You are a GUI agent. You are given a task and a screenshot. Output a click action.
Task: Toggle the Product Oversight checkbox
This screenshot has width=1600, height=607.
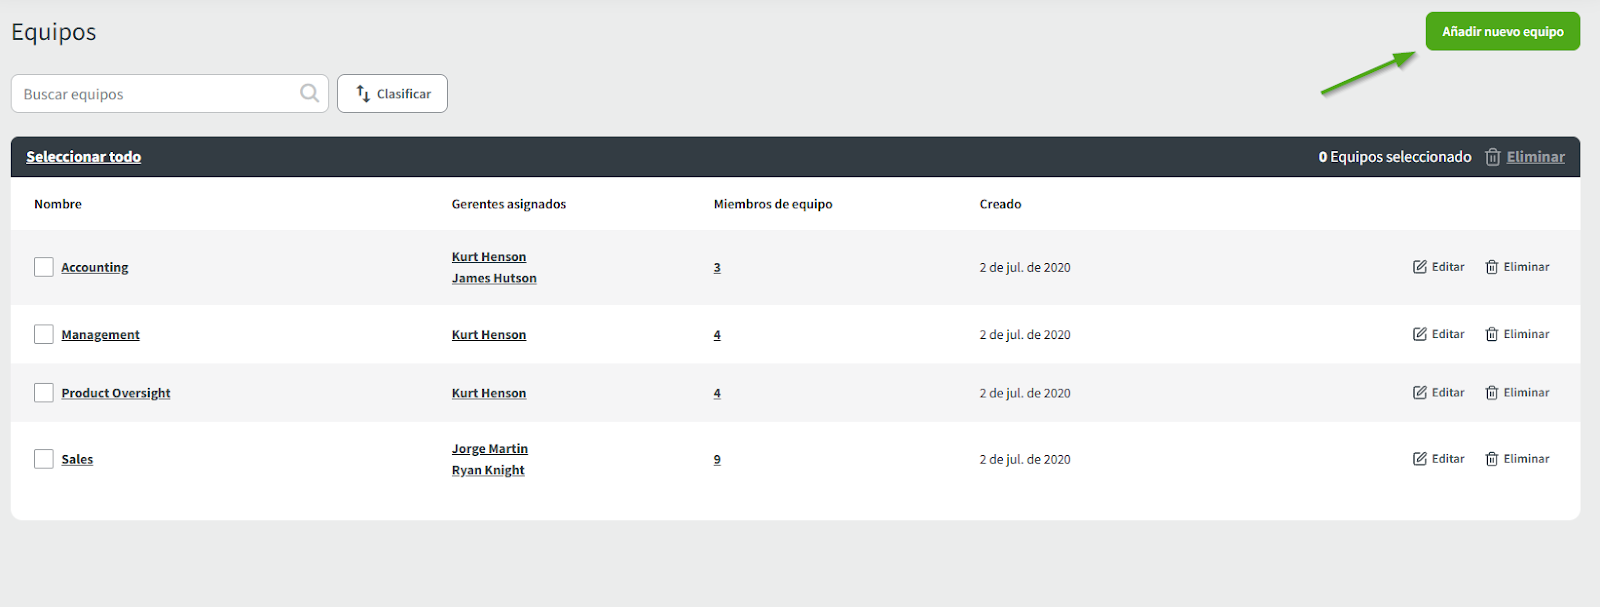(x=44, y=393)
